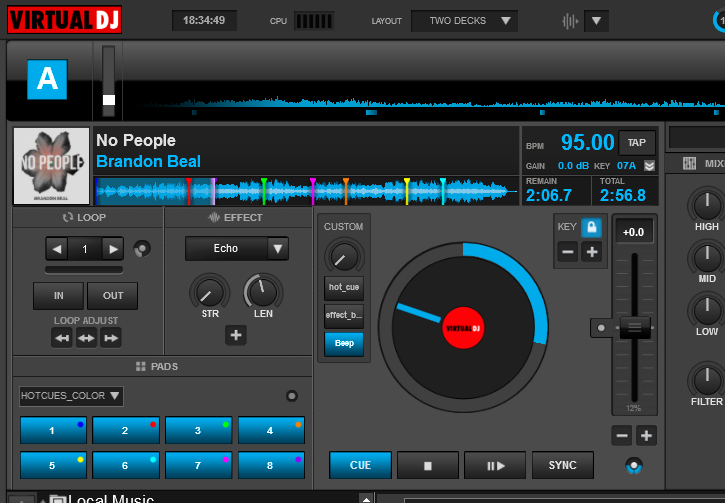Screen dimensions: 725x503
Task: Trigger pad 7
Action: click(x=199, y=465)
